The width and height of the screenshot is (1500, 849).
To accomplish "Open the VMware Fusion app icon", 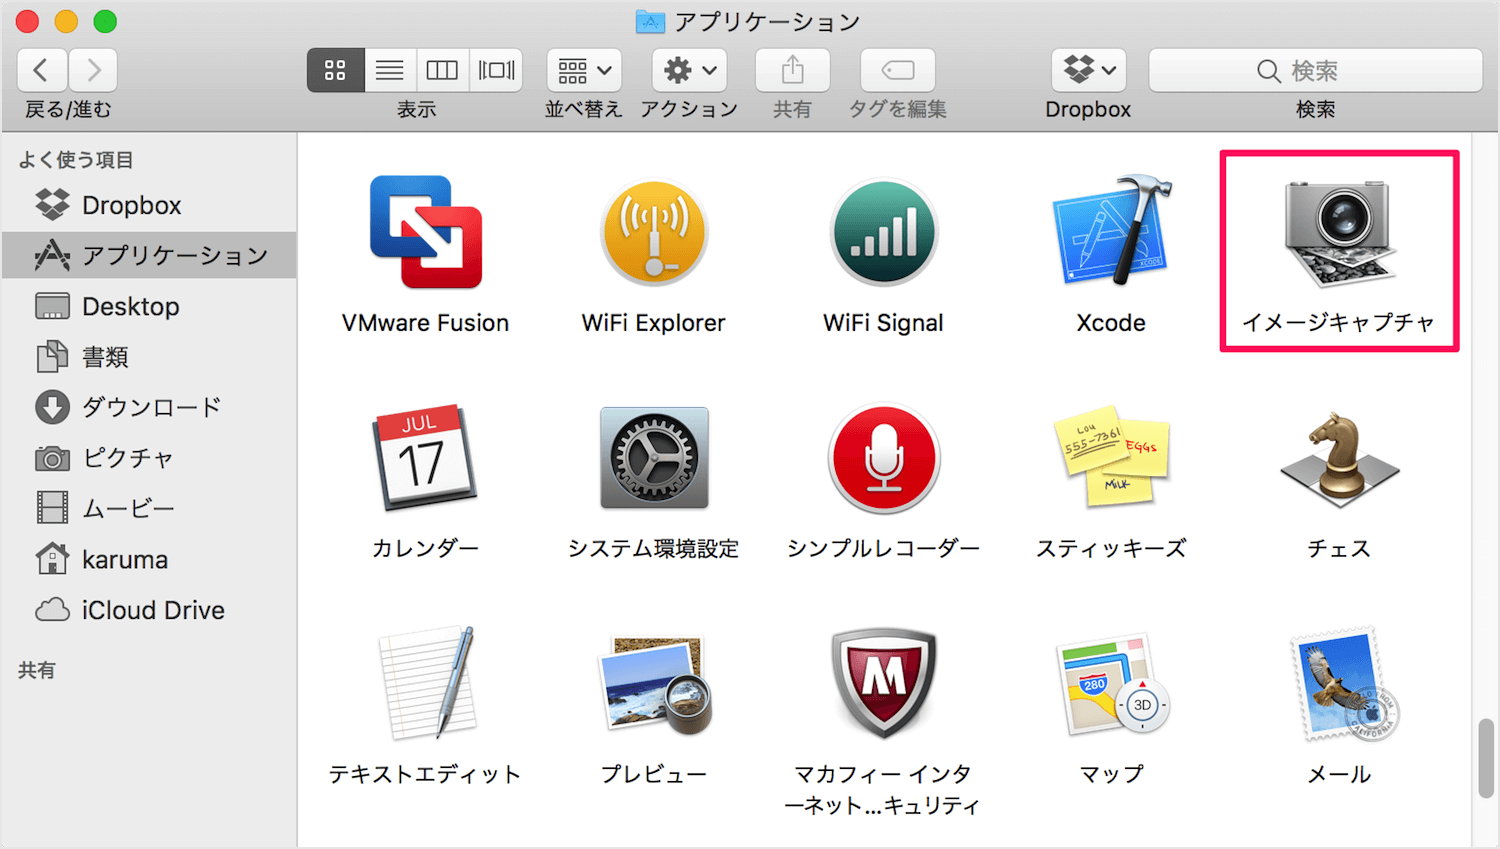I will [x=426, y=232].
